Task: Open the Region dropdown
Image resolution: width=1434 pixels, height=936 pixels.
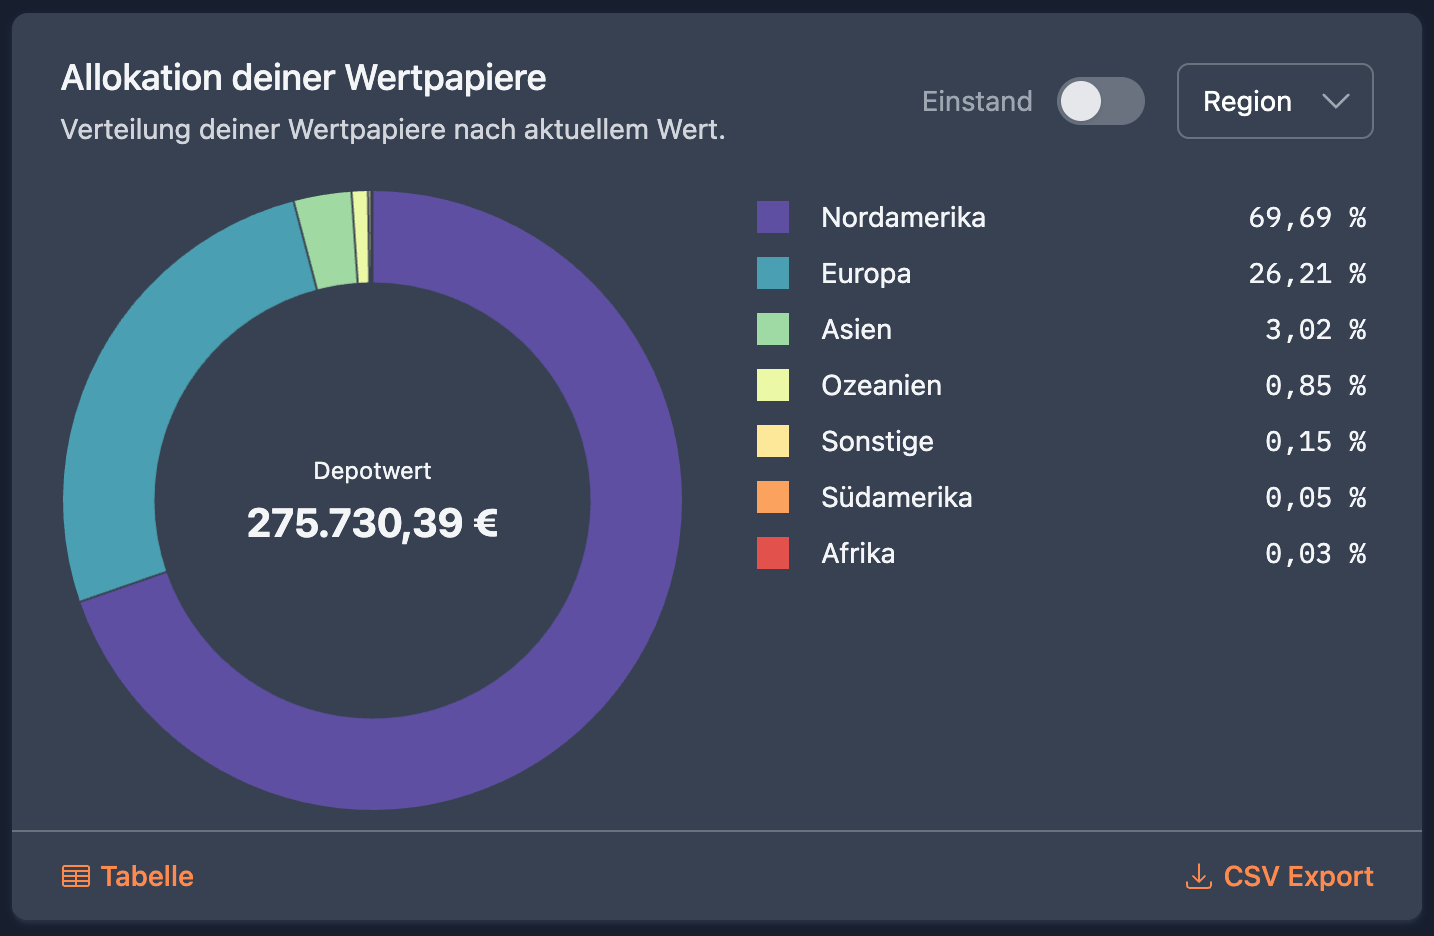Action: coord(1274,101)
